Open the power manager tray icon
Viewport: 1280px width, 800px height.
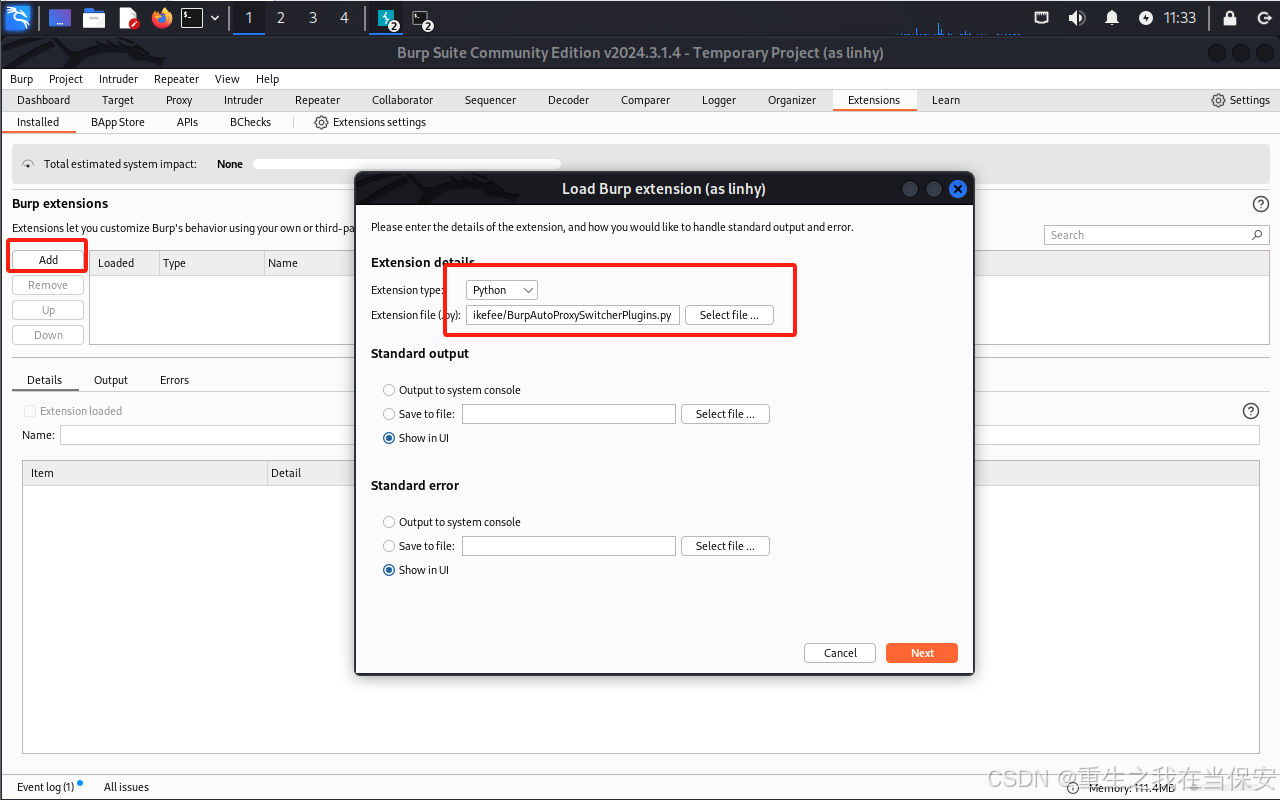click(x=1146, y=18)
